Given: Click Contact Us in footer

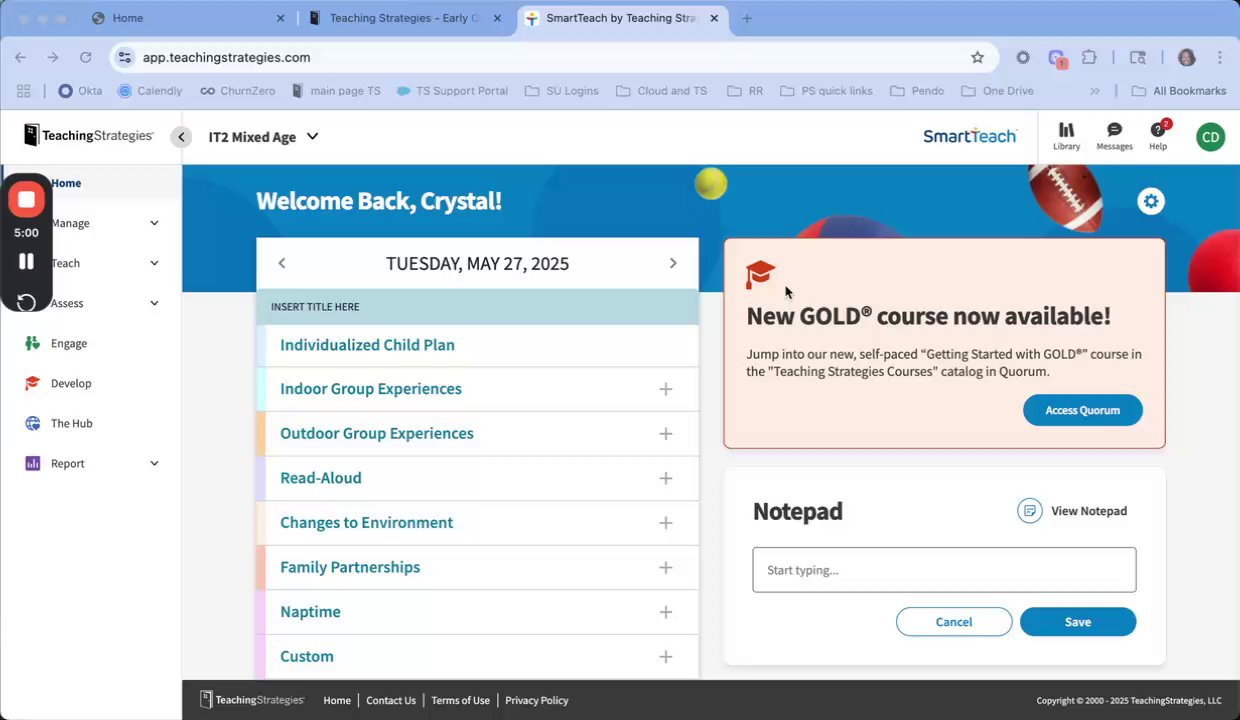Looking at the screenshot, I should (391, 700).
